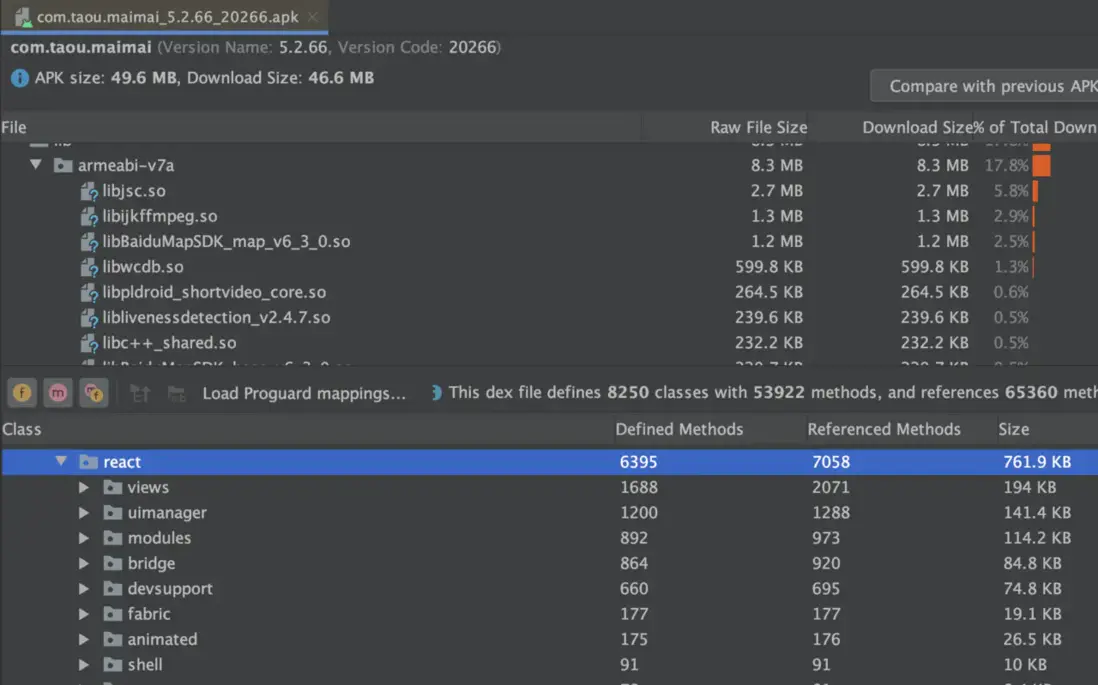Click the uimanager package folder icon
The height and width of the screenshot is (685, 1098).
[x=113, y=513]
